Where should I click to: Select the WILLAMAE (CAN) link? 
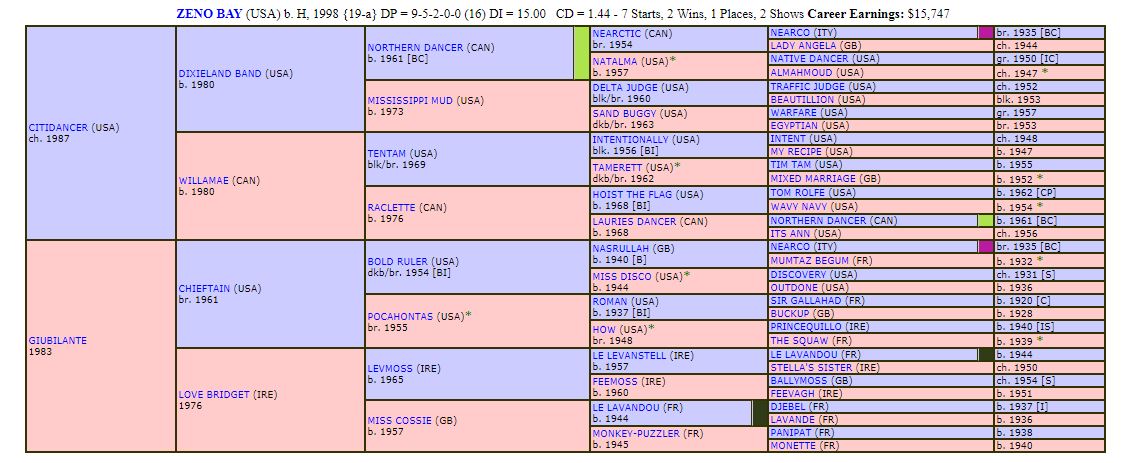tap(205, 181)
